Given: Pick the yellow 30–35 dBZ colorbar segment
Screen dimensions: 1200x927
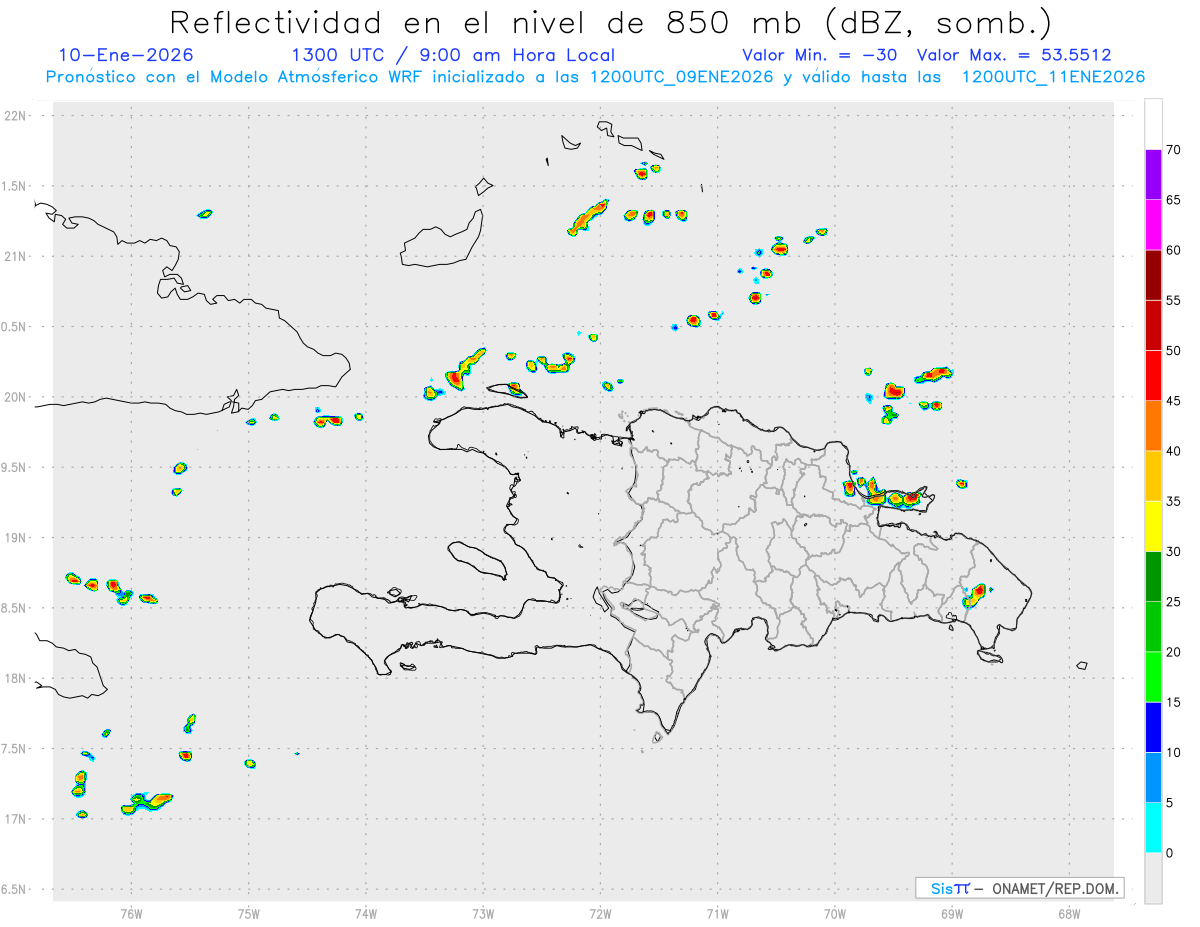Looking at the screenshot, I should pyautogui.click(x=1153, y=526).
